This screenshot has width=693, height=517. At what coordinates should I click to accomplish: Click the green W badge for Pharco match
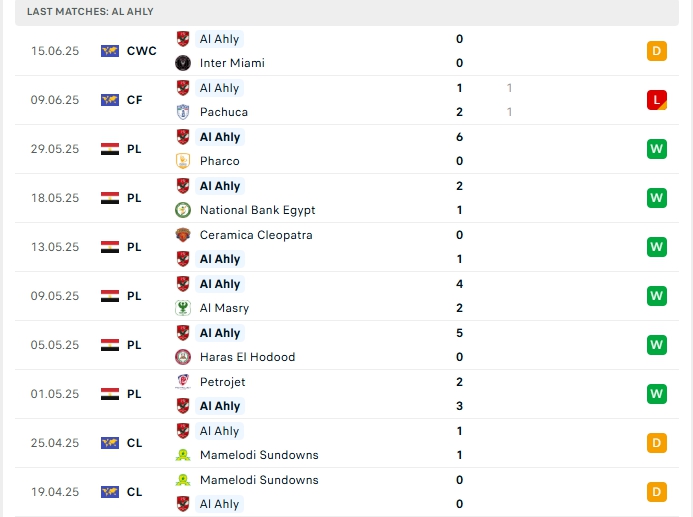(x=656, y=149)
